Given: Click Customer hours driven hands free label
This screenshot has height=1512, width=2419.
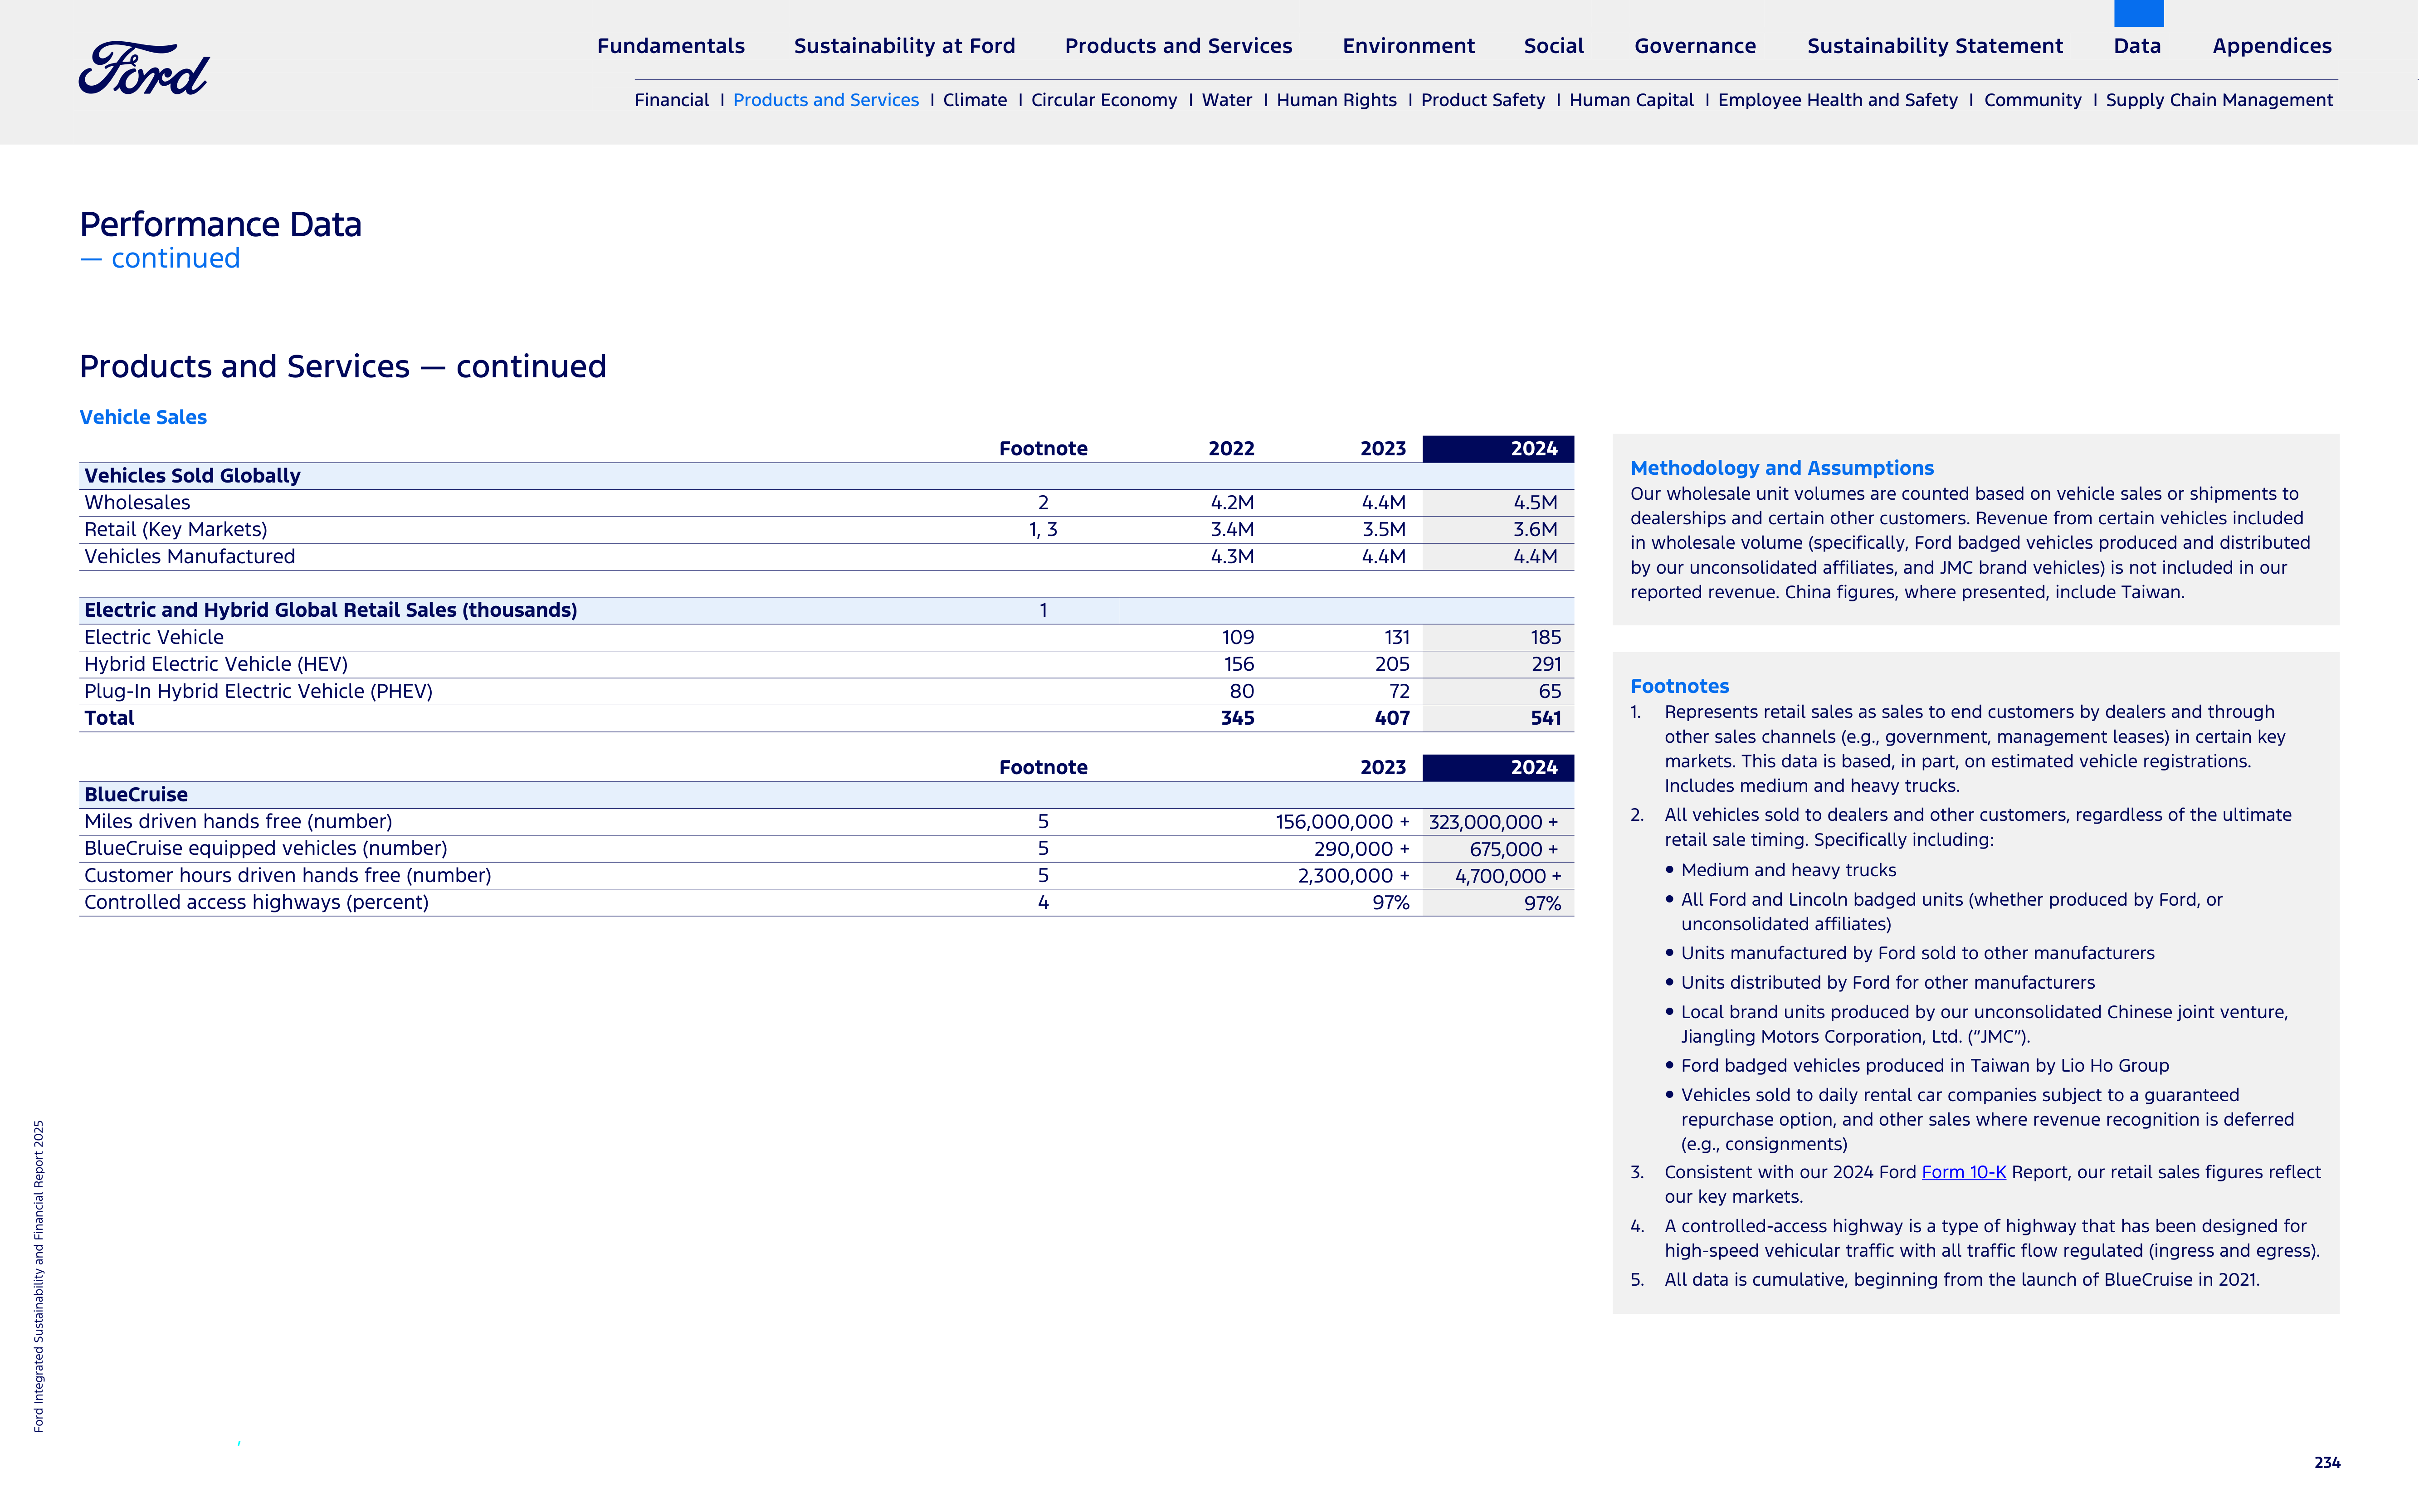Looking at the screenshot, I should click(288, 876).
